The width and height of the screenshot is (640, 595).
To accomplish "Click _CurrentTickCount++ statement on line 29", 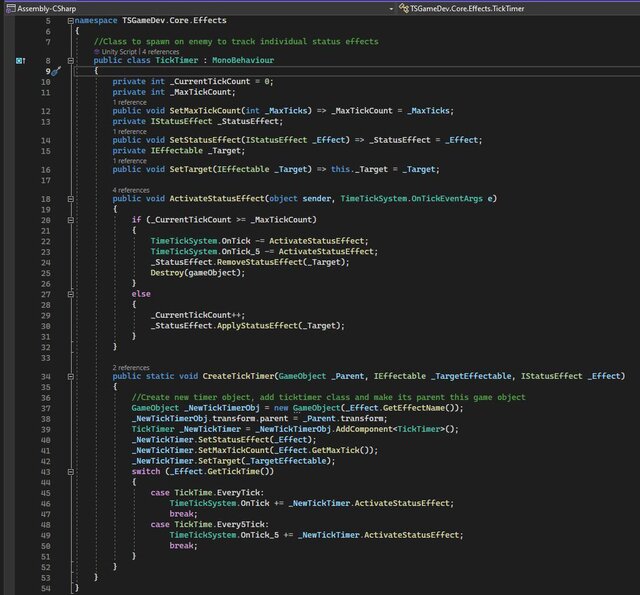I will tap(198, 315).
